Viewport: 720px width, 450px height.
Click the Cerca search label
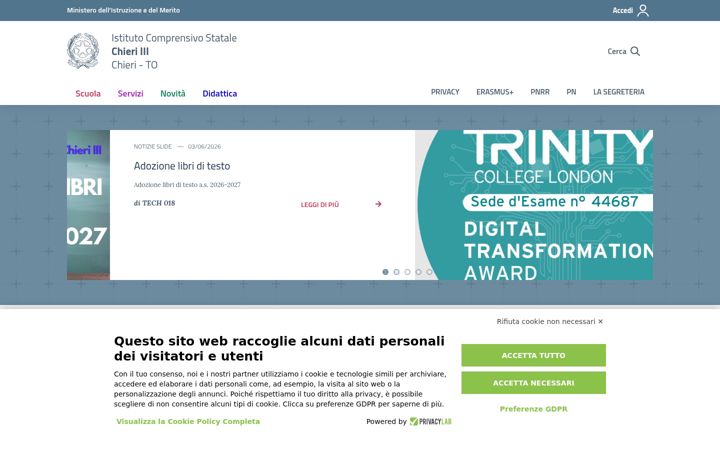point(617,51)
